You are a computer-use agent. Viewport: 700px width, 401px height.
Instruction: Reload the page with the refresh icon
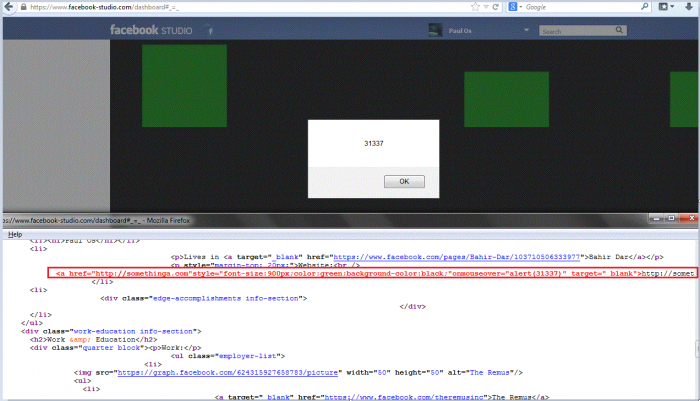click(496, 7)
